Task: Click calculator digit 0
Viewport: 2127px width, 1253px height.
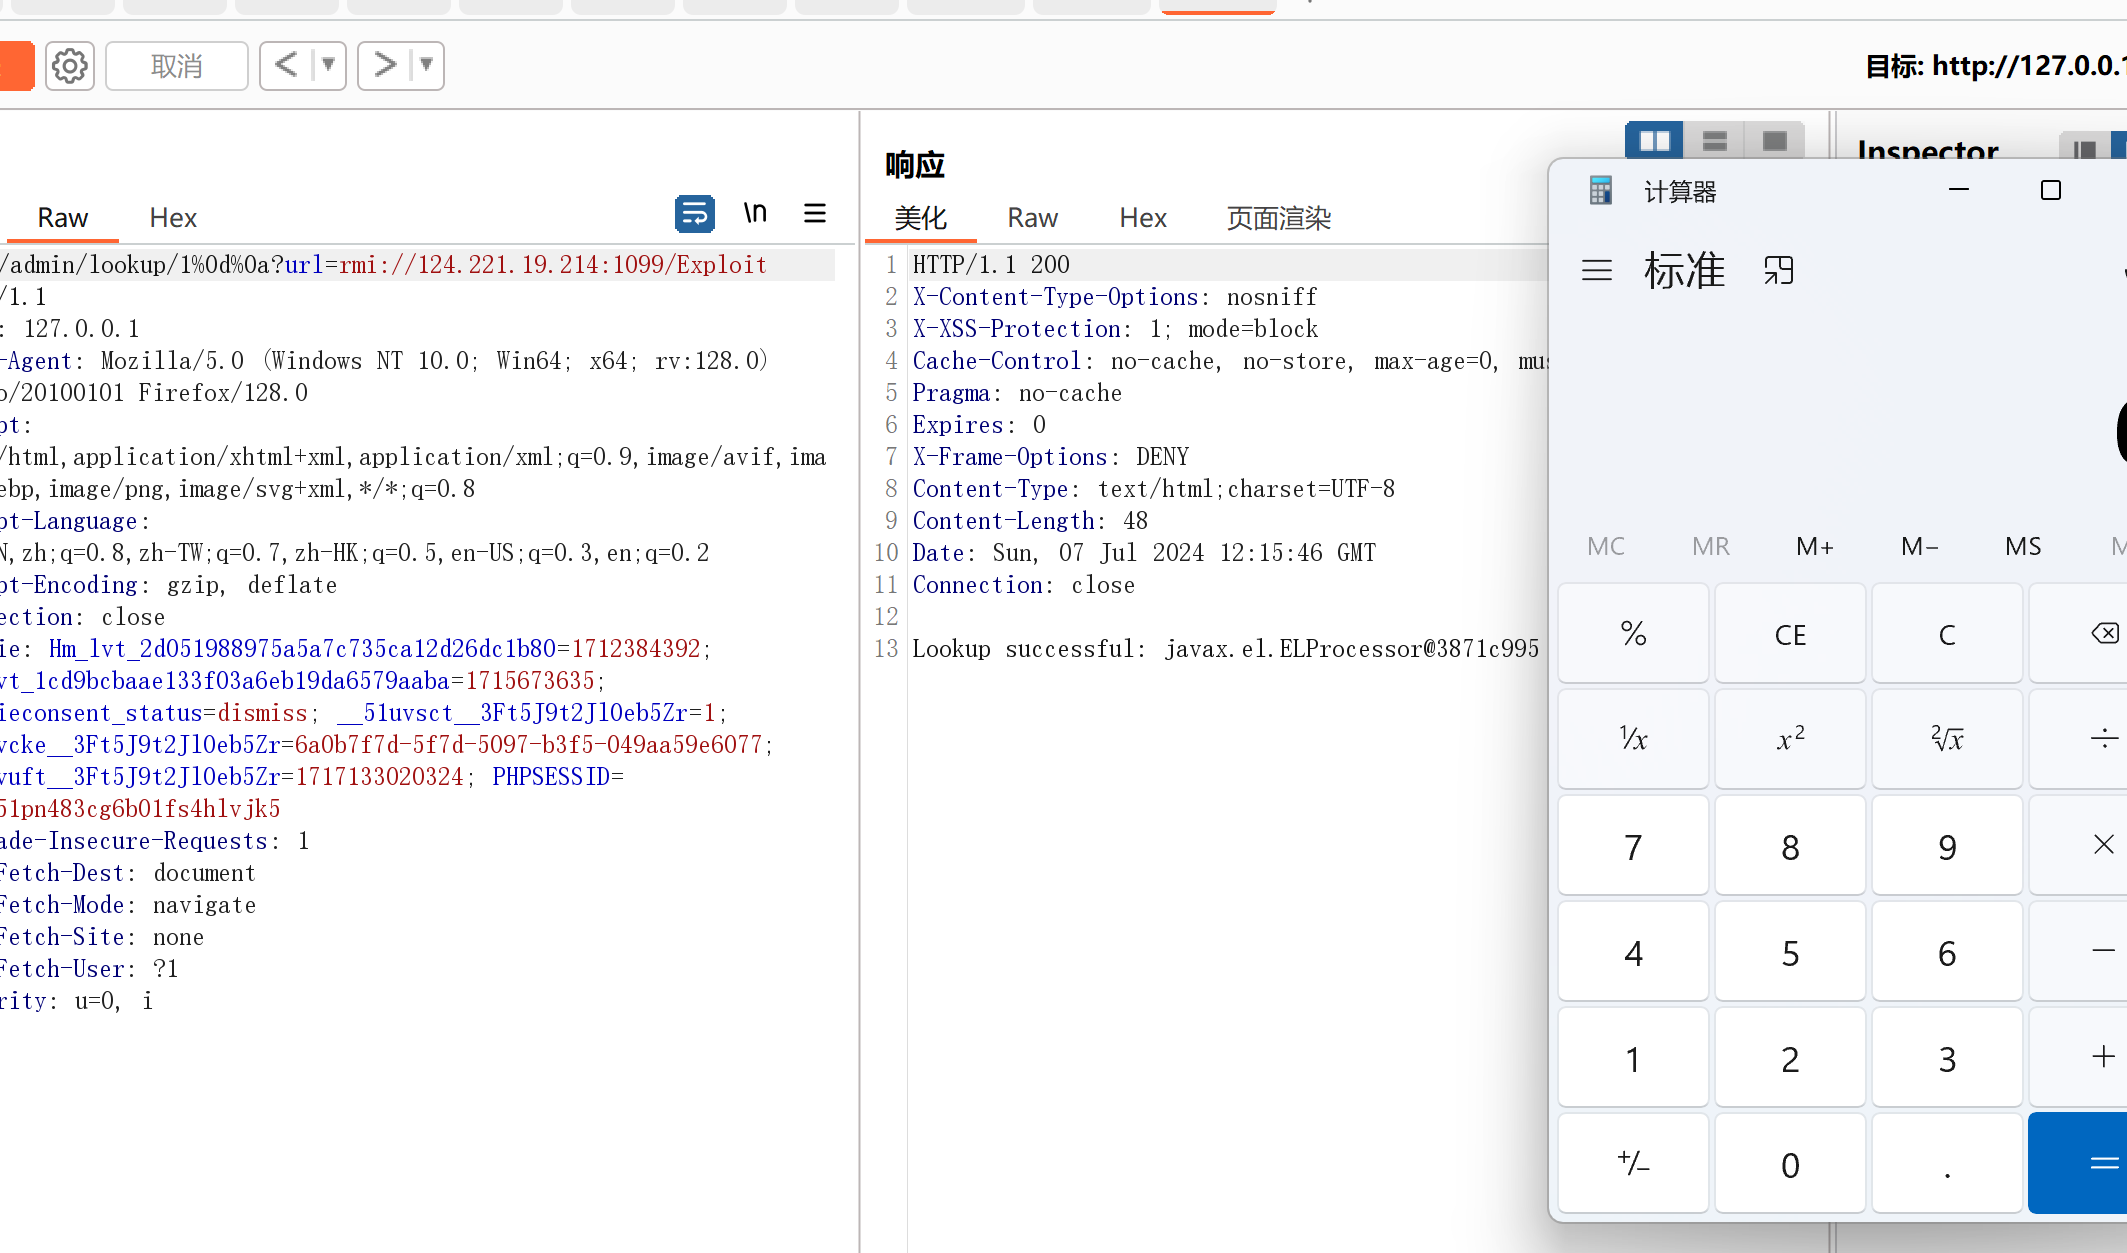Action: (x=1790, y=1164)
